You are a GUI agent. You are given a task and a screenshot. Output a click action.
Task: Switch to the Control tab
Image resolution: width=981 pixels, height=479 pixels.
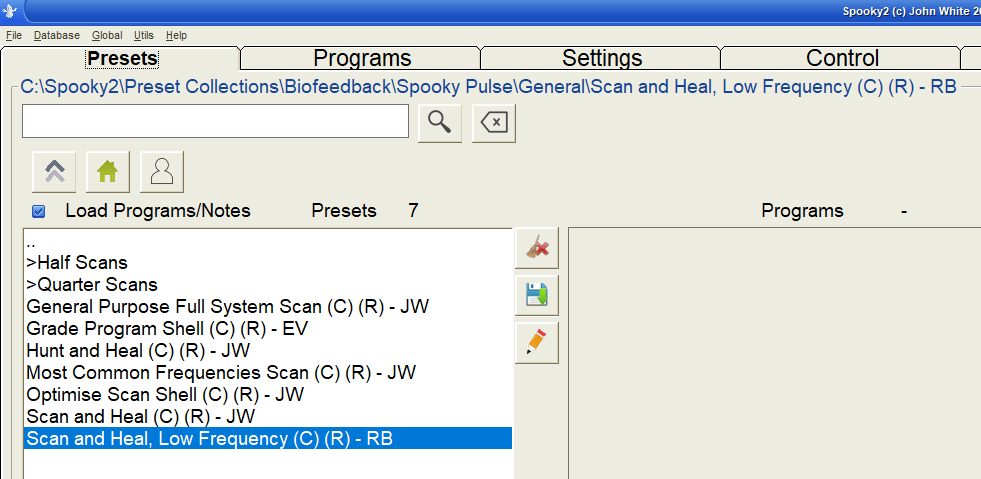point(842,58)
